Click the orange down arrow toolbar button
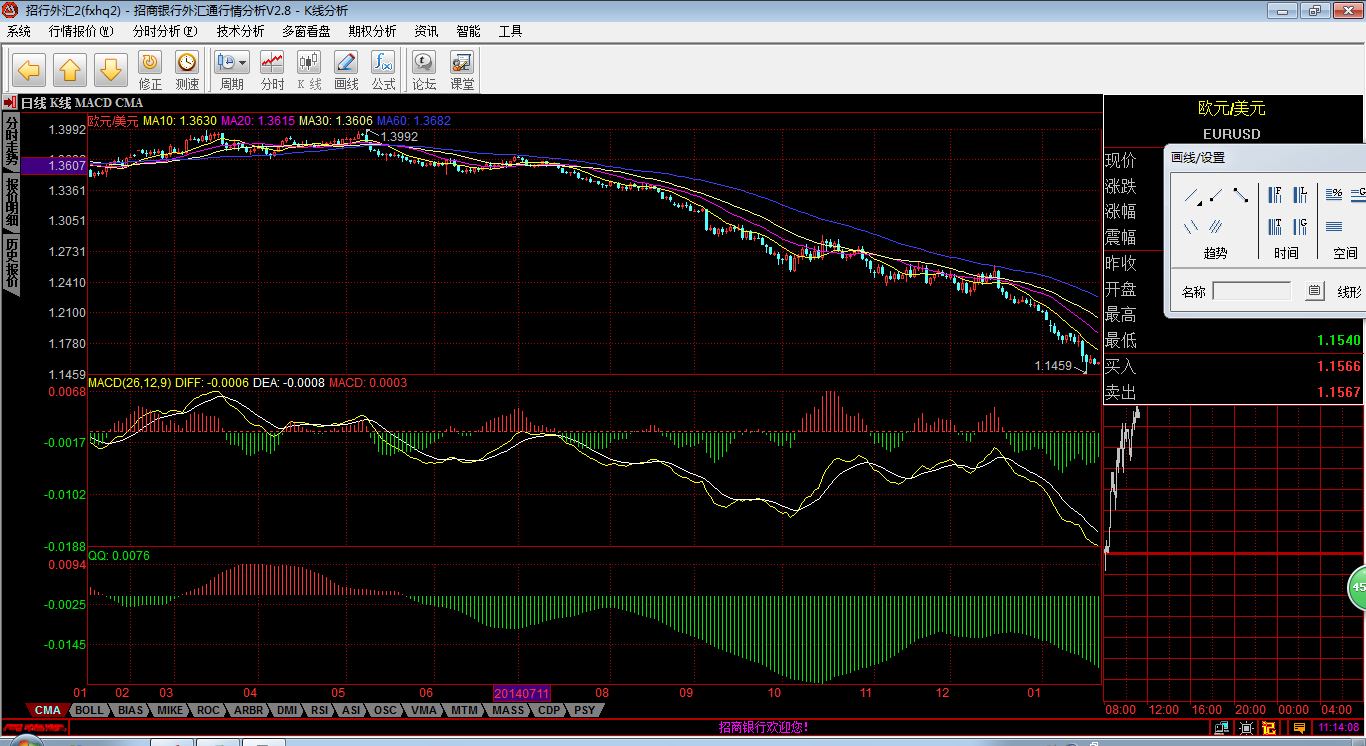This screenshot has width=1366, height=746. (x=111, y=70)
